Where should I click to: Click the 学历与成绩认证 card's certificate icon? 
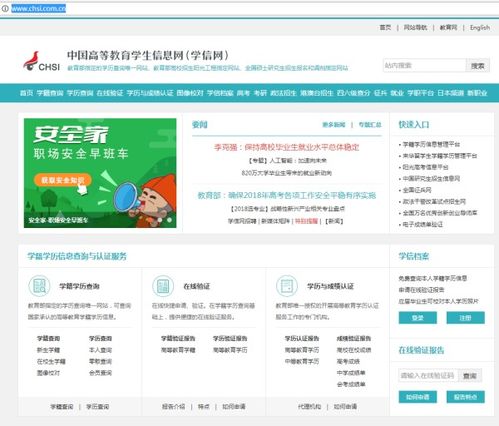coord(287,286)
